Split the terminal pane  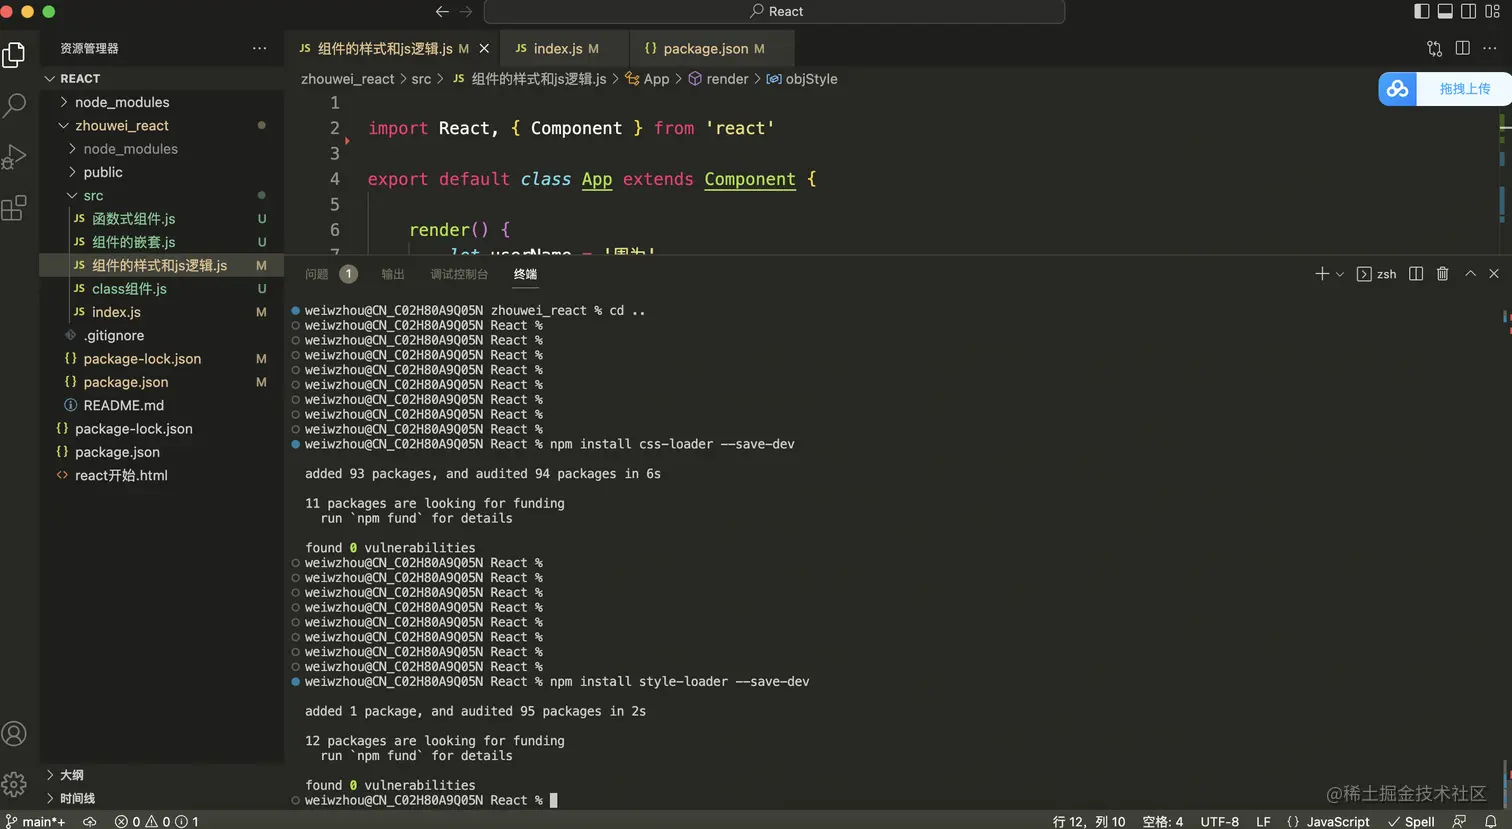click(x=1416, y=274)
